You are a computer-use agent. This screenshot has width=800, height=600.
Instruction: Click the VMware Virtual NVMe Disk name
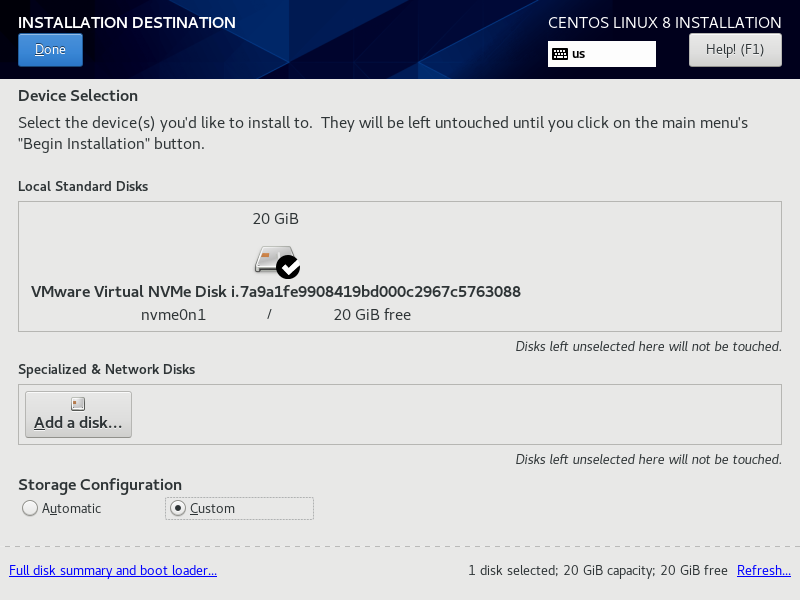(x=276, y=292)
